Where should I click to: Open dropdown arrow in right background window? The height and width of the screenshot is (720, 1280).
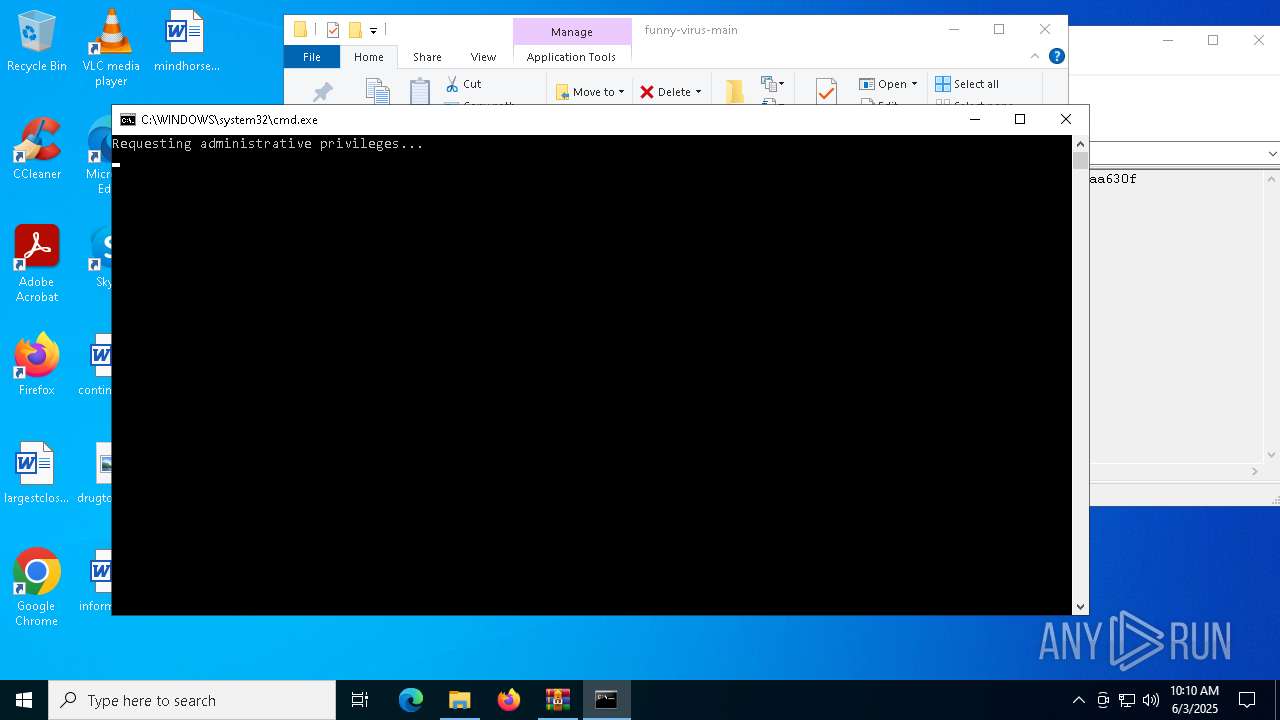(1272, 154)
